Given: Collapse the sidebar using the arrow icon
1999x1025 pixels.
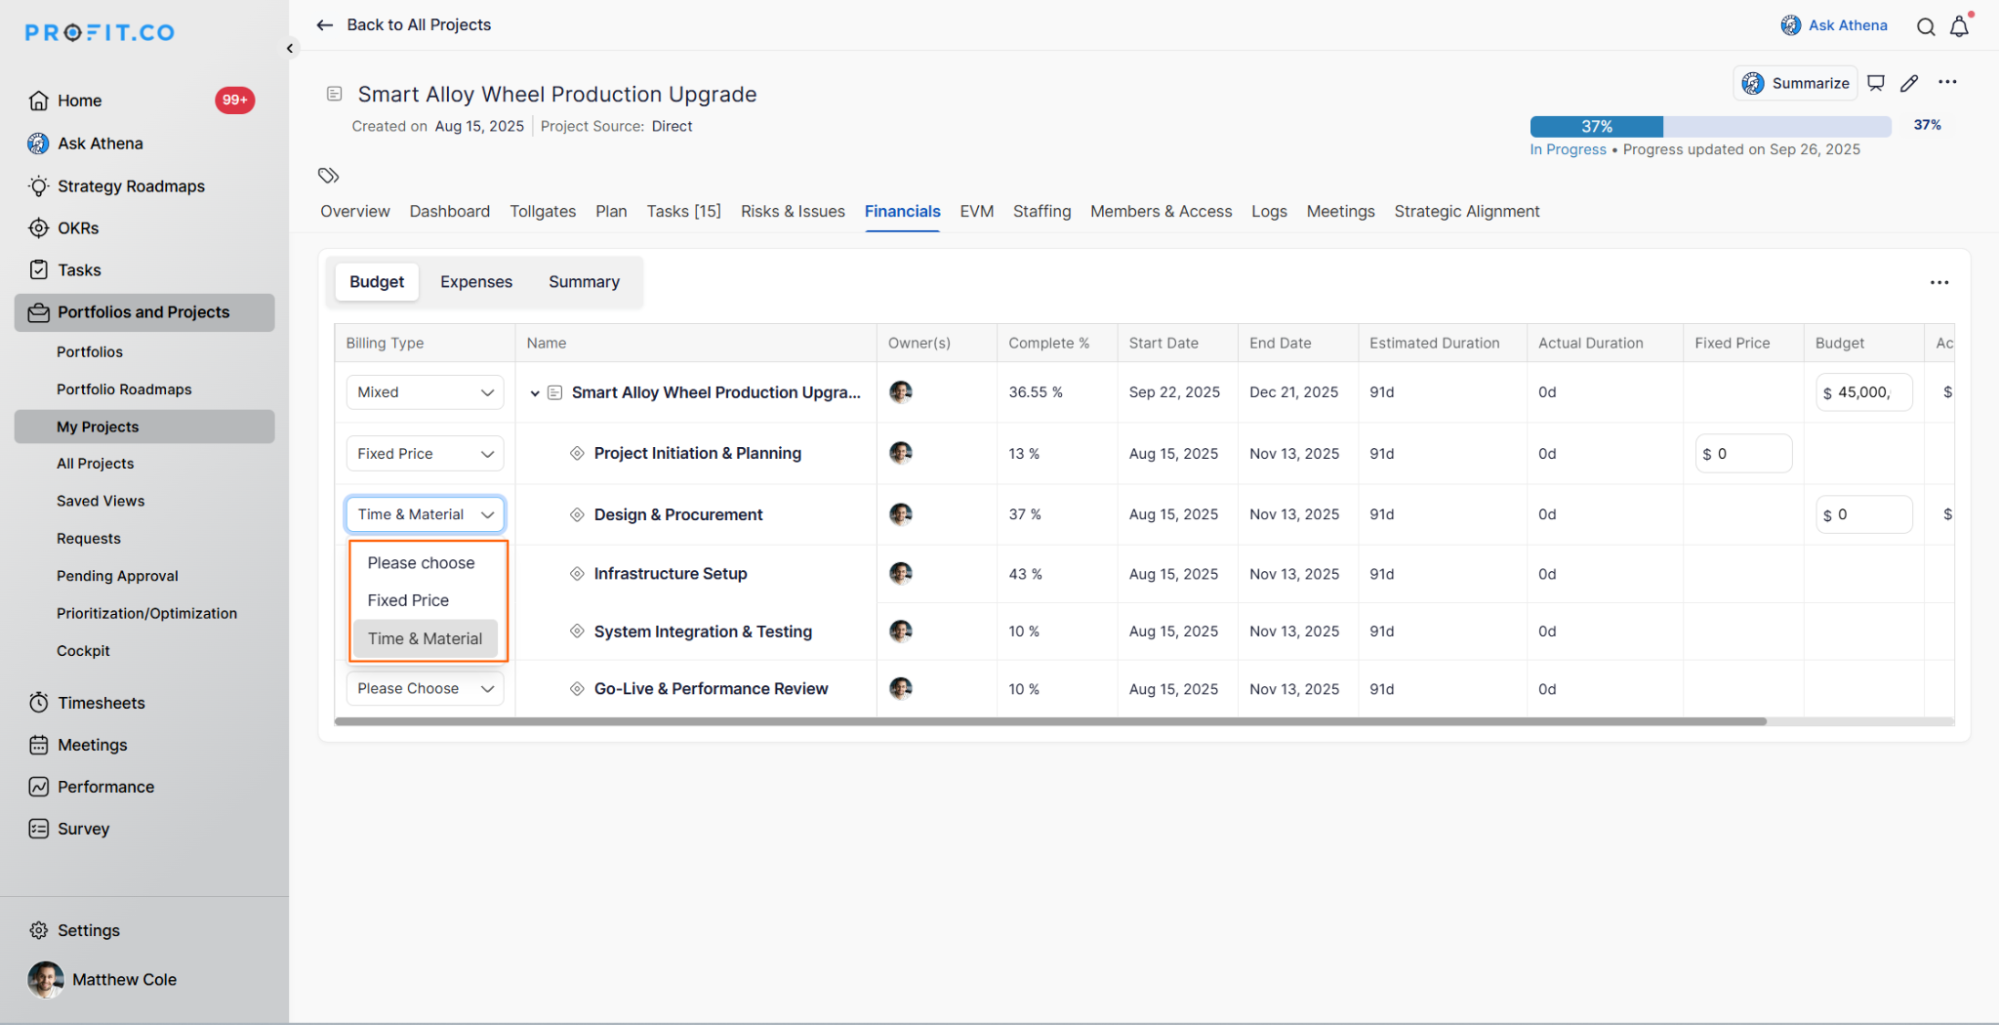Looking at the screenshot, I should click(290, 48).
